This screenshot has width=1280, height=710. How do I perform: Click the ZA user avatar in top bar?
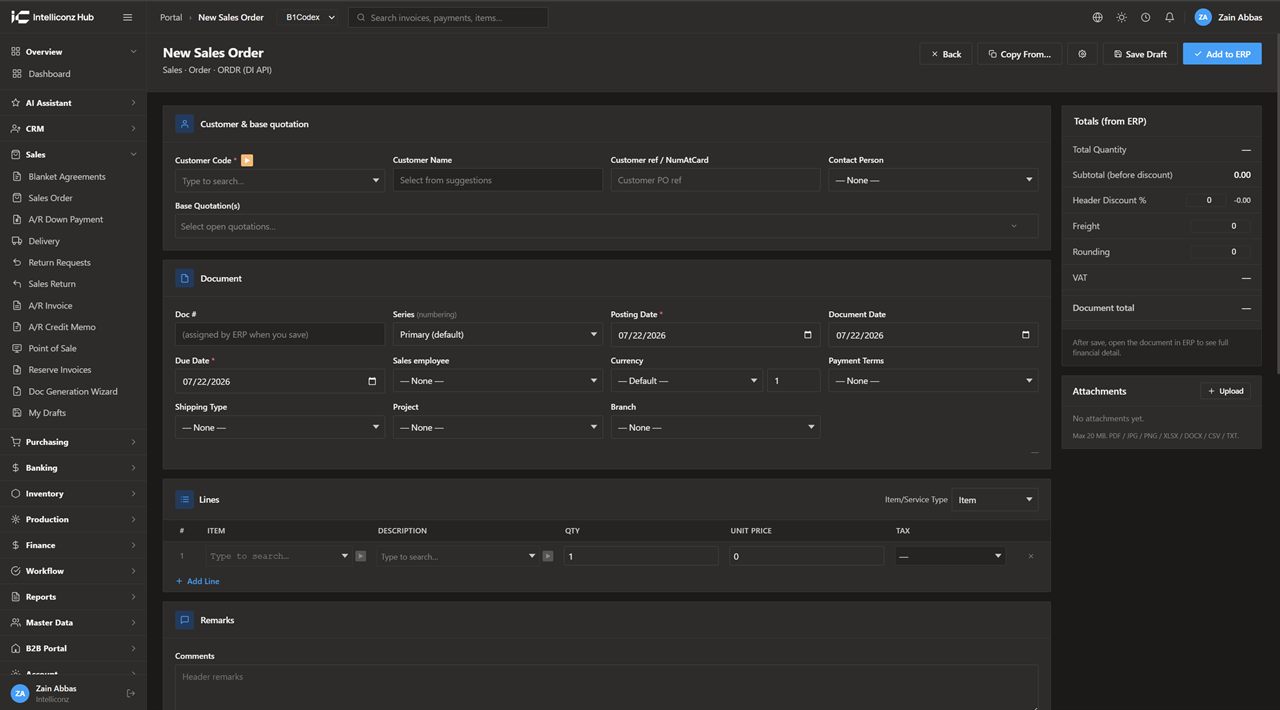click(1203, 17)
